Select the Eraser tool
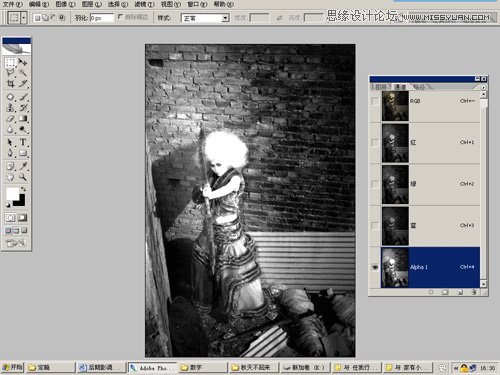500x375 pixels. [x=10, y=118]
